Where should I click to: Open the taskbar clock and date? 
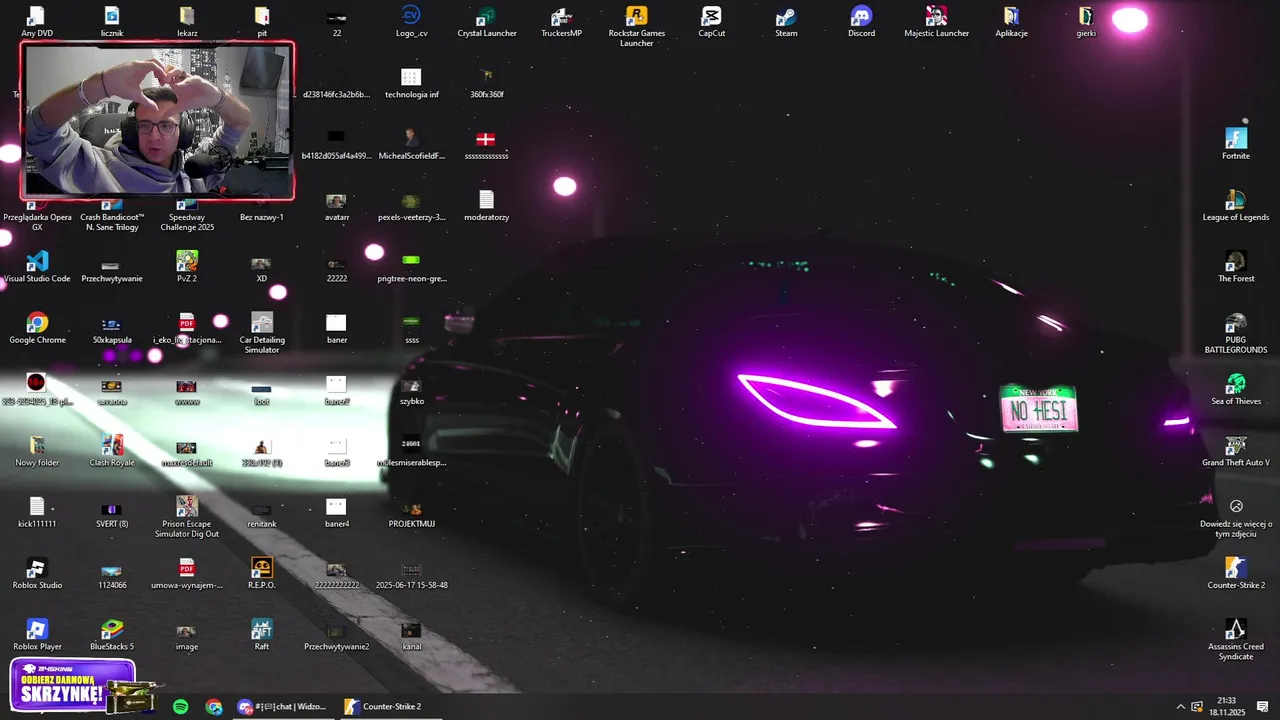[x=1227, y=706]
